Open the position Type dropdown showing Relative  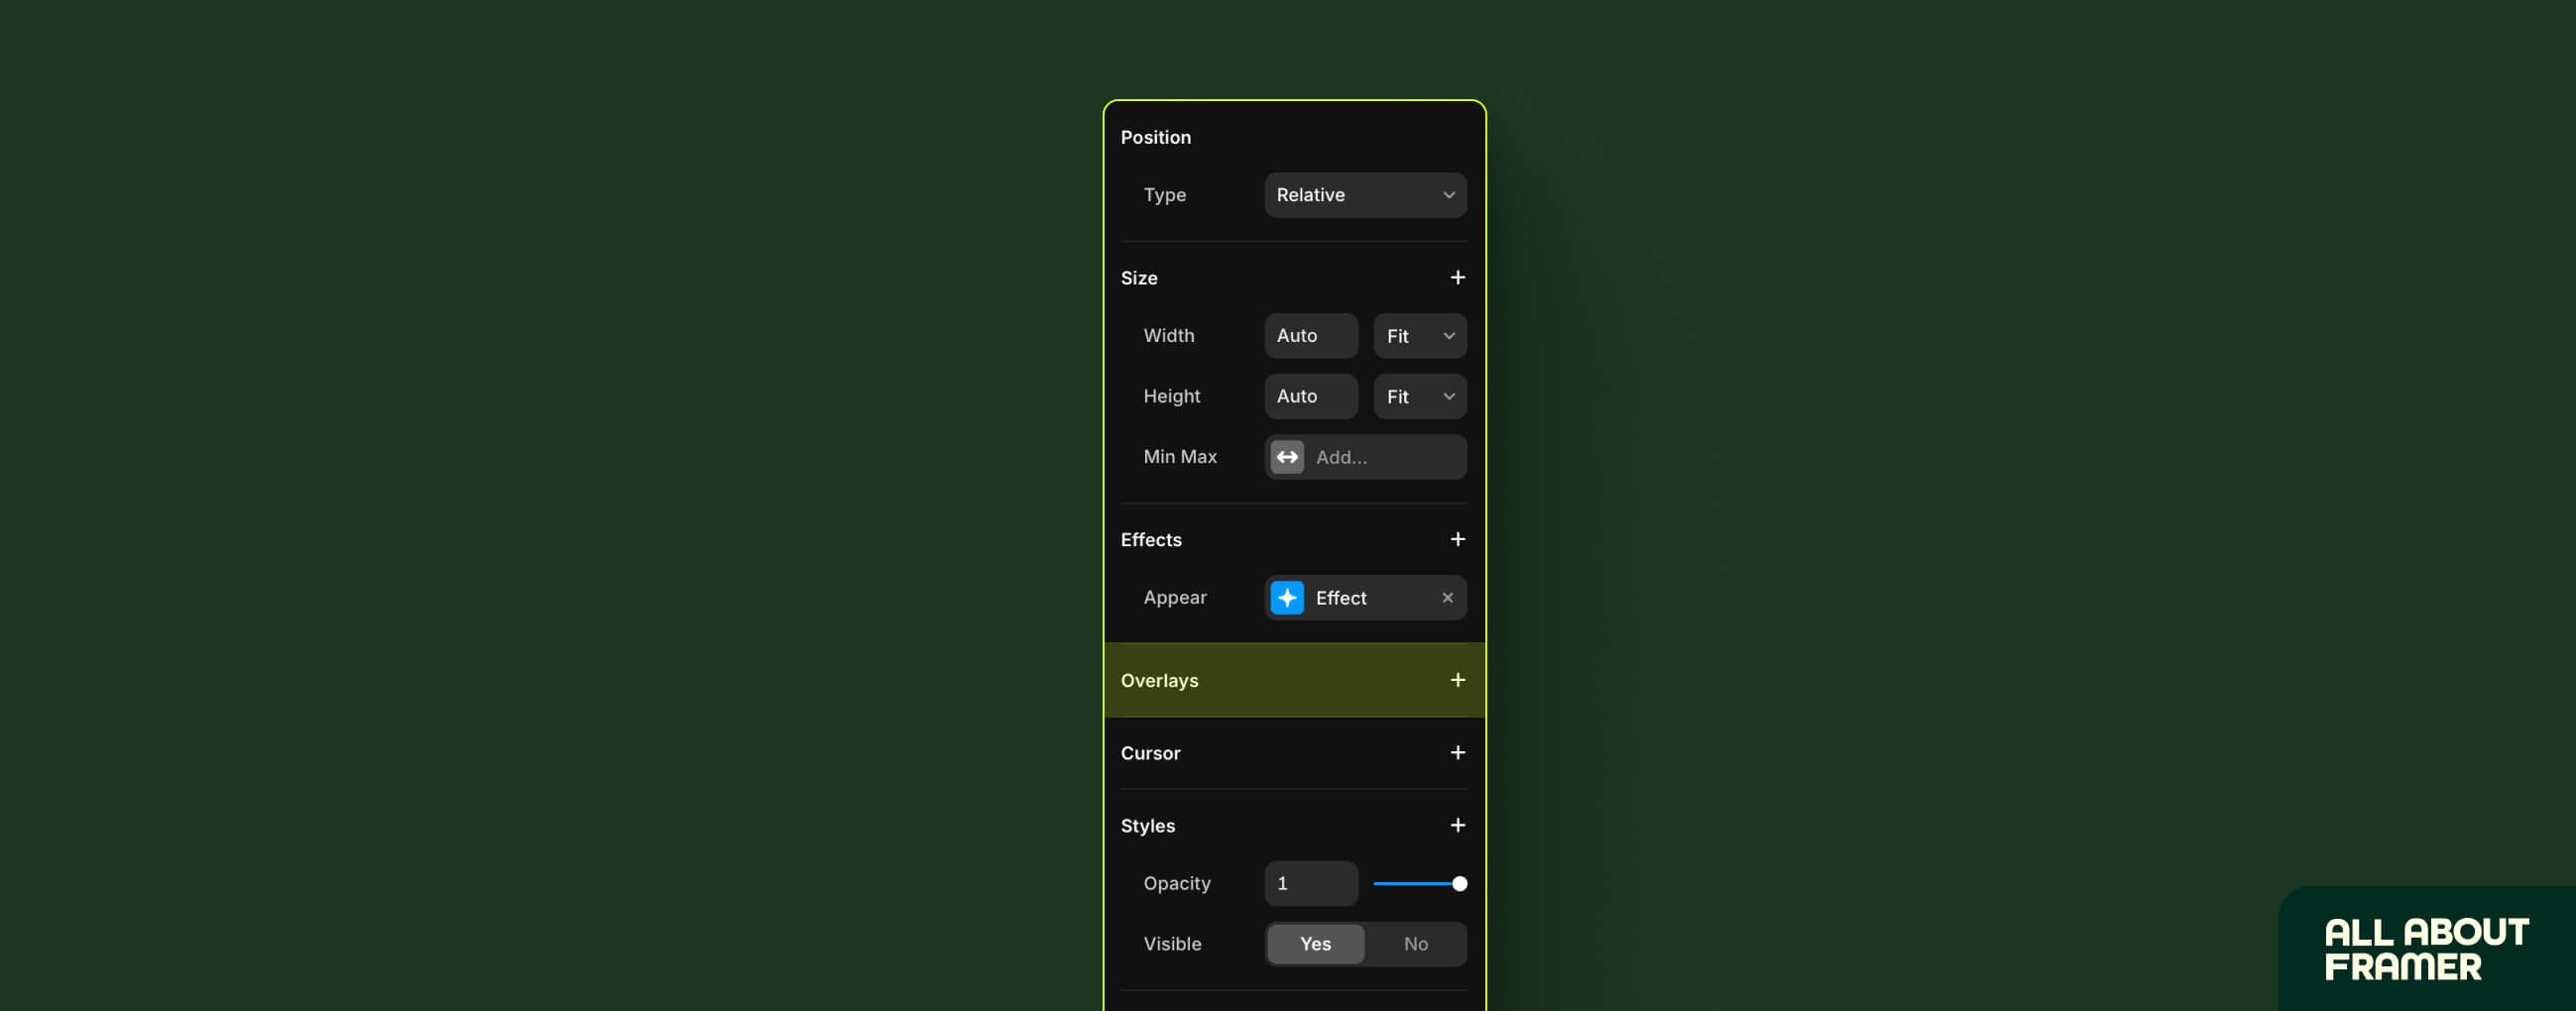point(1364,195)
